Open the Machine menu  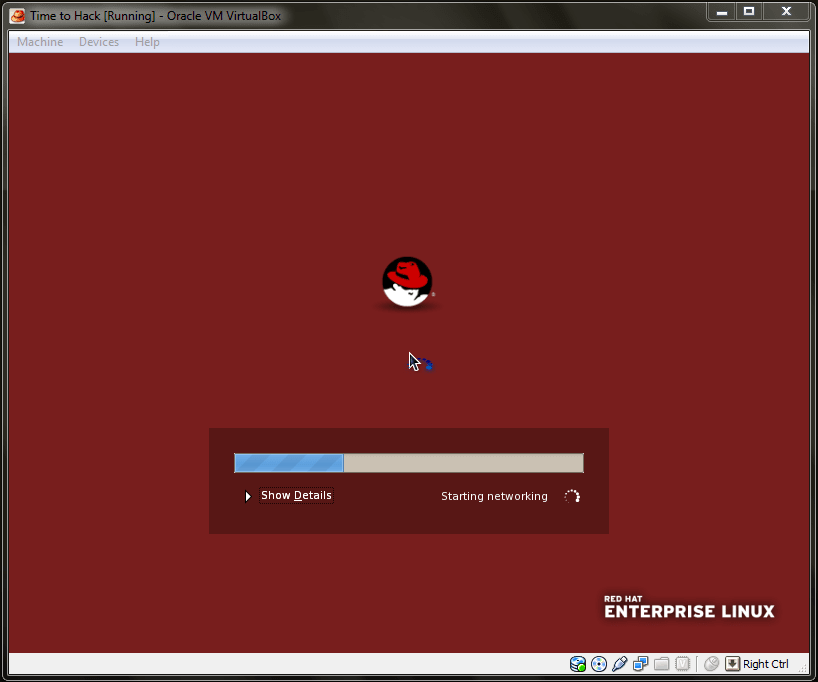pos(40,42)
